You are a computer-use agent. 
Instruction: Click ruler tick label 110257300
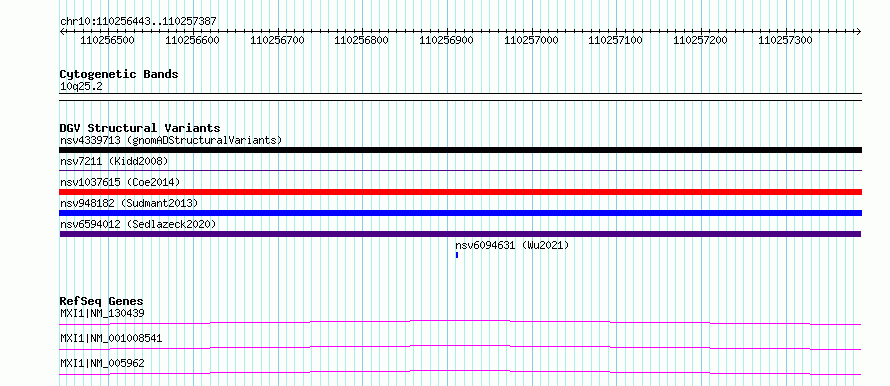pos(786,40)
